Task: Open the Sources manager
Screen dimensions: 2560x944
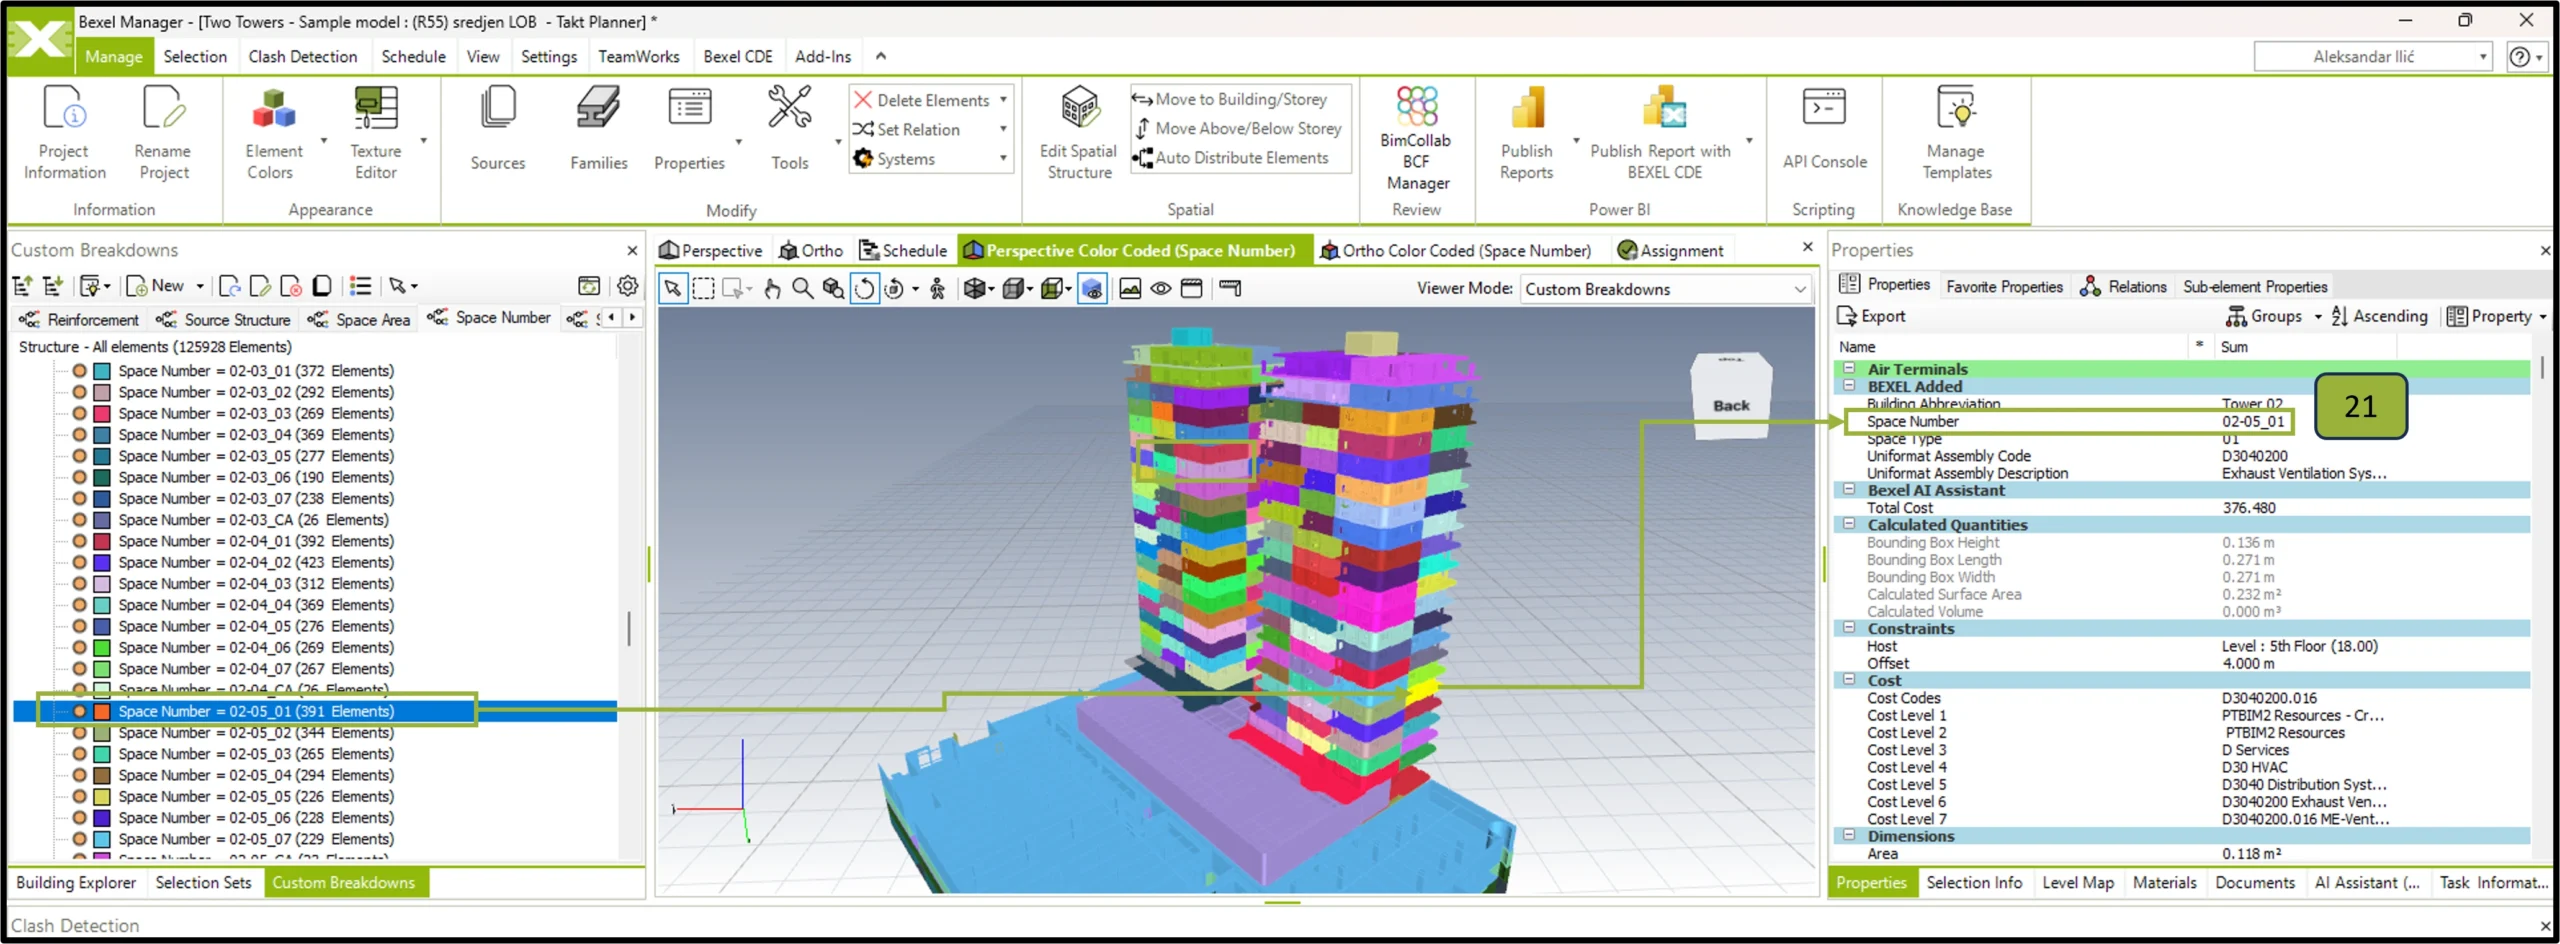Action: [497, 128]
